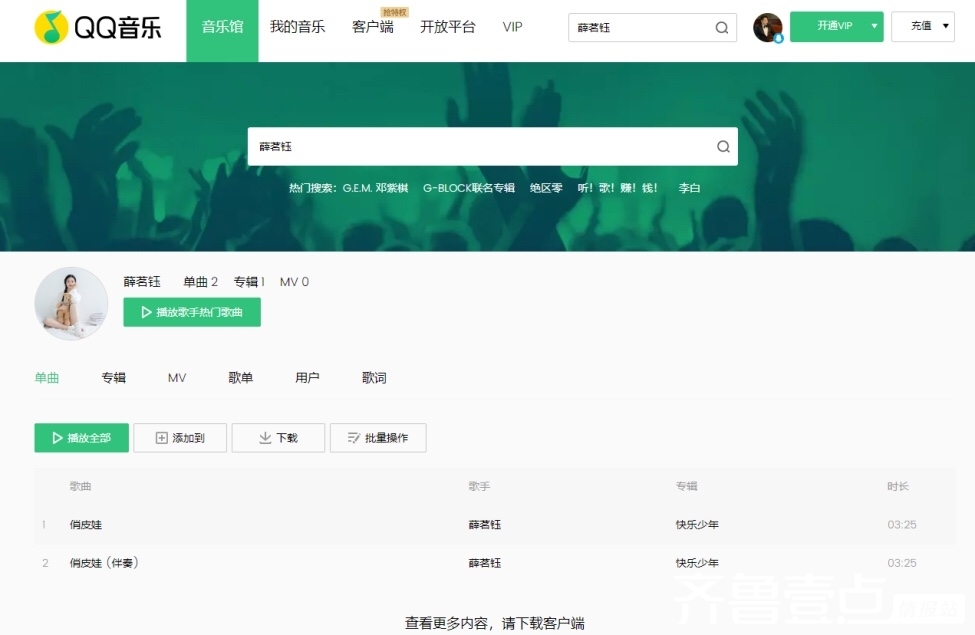975x635 pixels.
Task: Open the song 俏皮娃 in row 1
Action: click(86, 524)
